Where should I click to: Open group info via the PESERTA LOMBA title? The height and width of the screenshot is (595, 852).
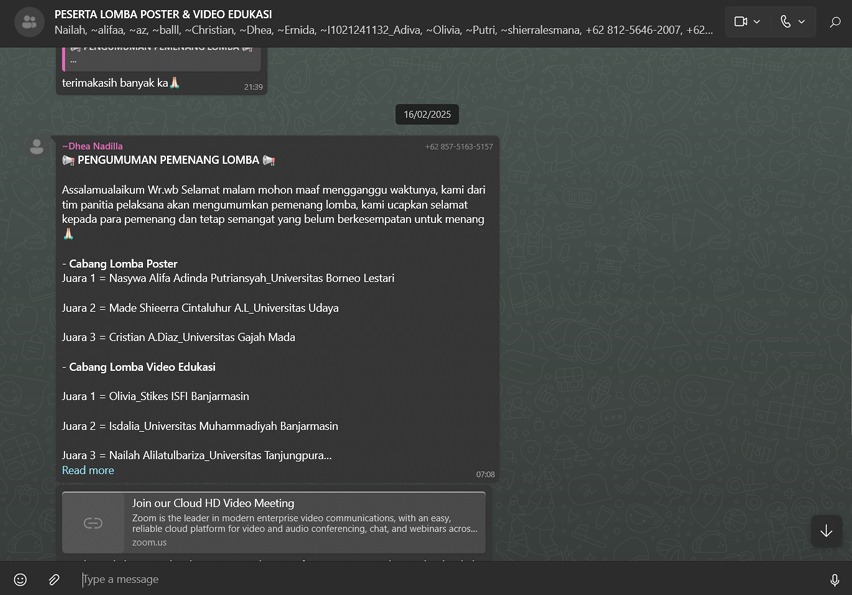(163, 14)
